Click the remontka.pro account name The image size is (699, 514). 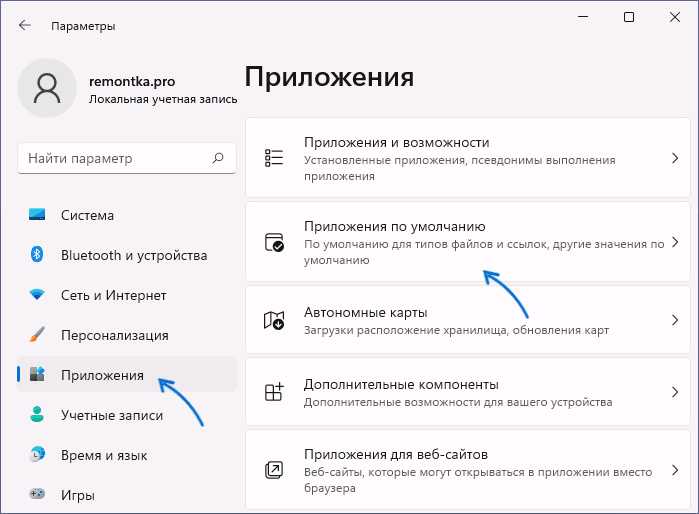click(x=132, y=82)
